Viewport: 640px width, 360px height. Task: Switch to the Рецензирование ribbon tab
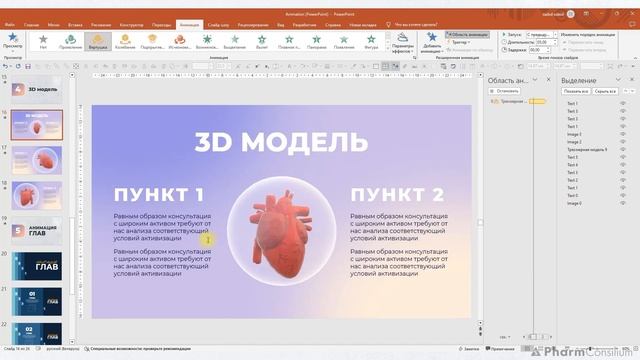point(253,25)
